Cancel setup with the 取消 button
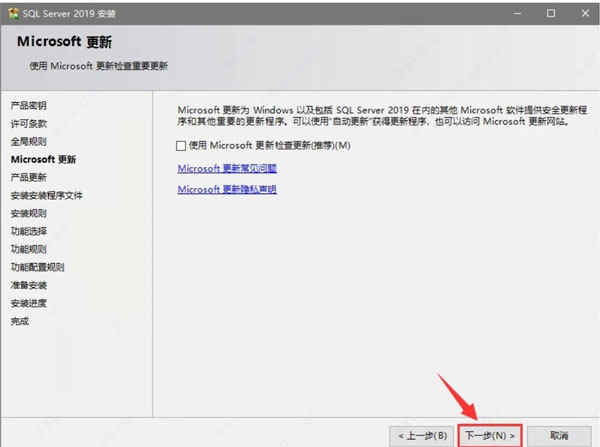This screenshot has width=600, height=447. tap(559, 436)
